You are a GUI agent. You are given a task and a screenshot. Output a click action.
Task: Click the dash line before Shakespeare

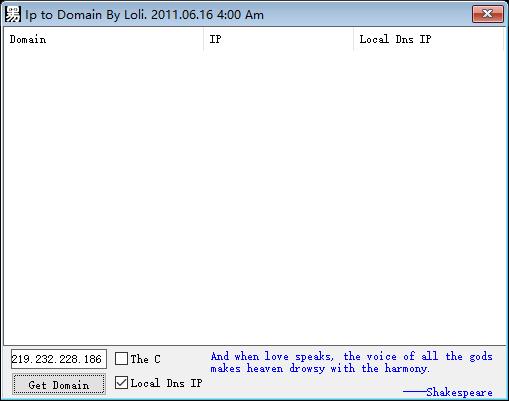(415, 391)
